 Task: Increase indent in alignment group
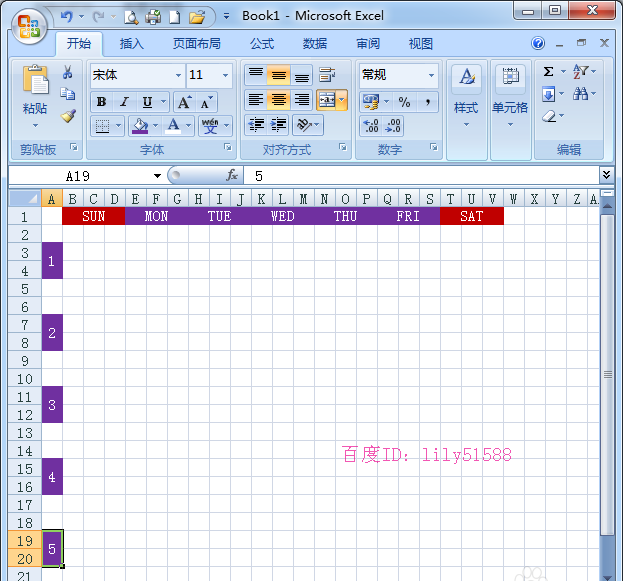pos(278,125)
